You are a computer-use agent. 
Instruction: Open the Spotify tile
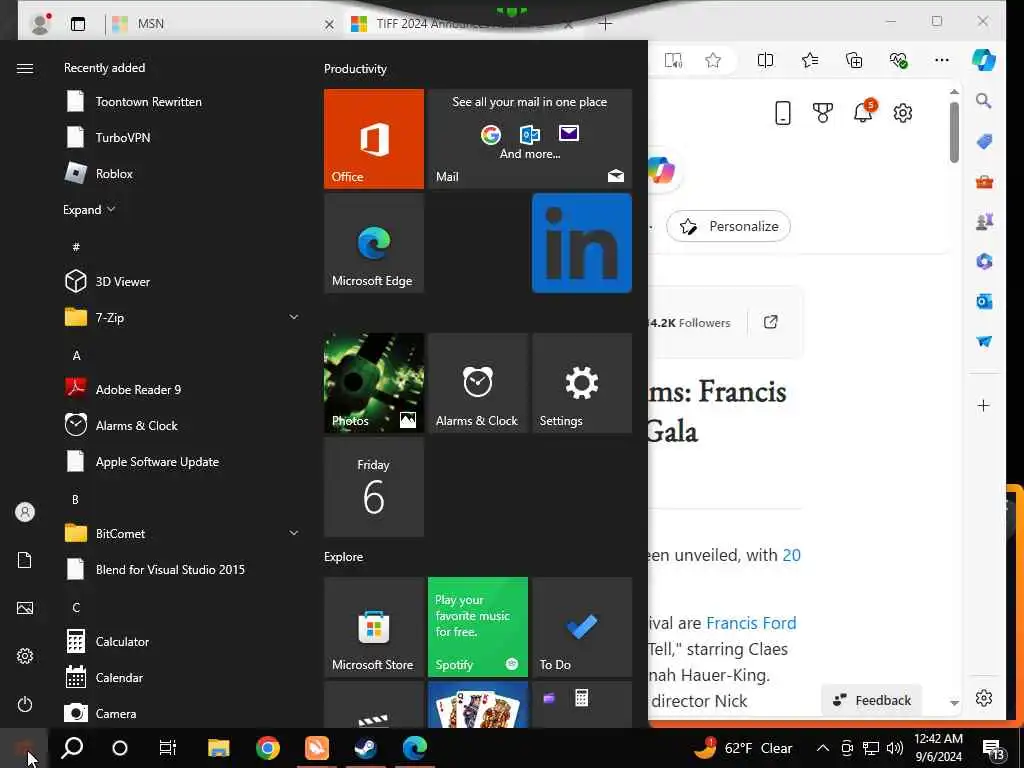(477, 627)
